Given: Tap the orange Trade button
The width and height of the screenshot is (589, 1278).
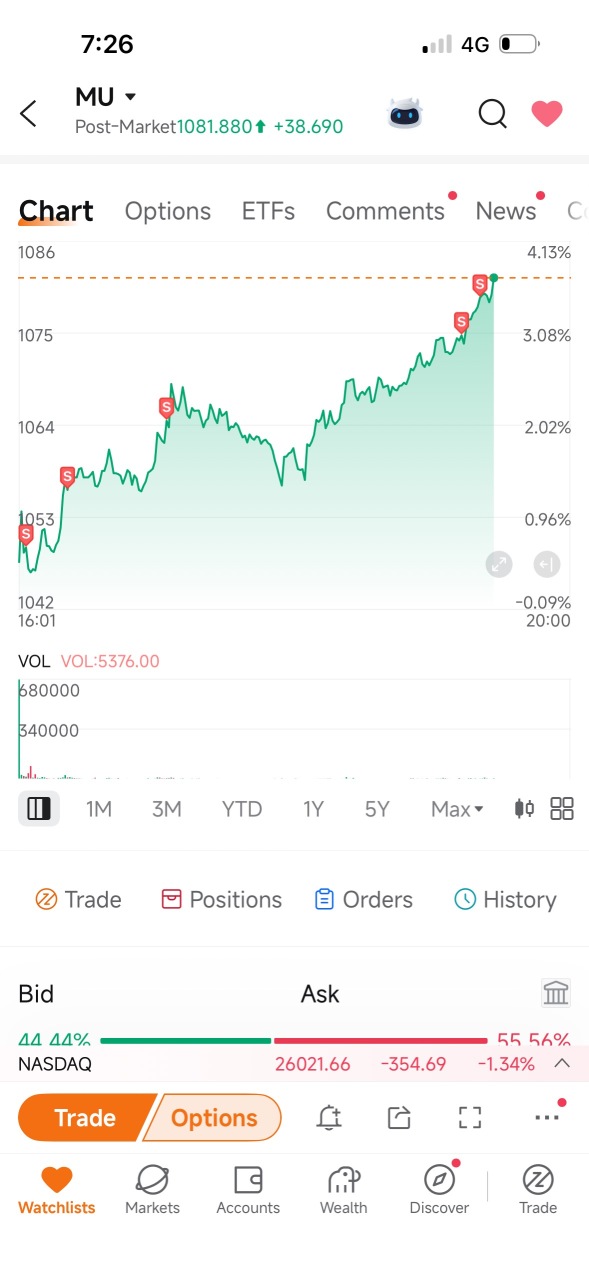Looking at the screenshot, I should 86,1118.
